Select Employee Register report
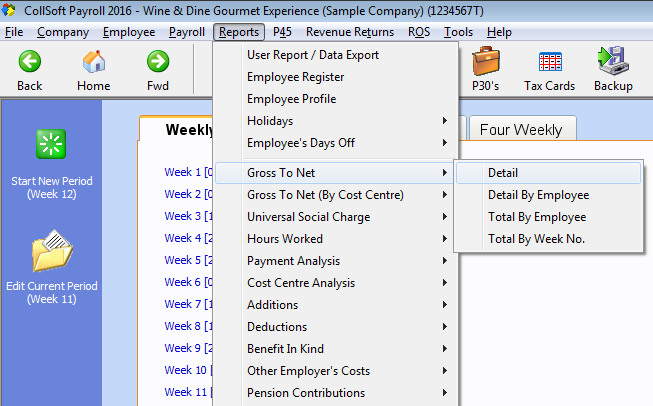Screen dimensions: 653x406 (x=296, y=77)
